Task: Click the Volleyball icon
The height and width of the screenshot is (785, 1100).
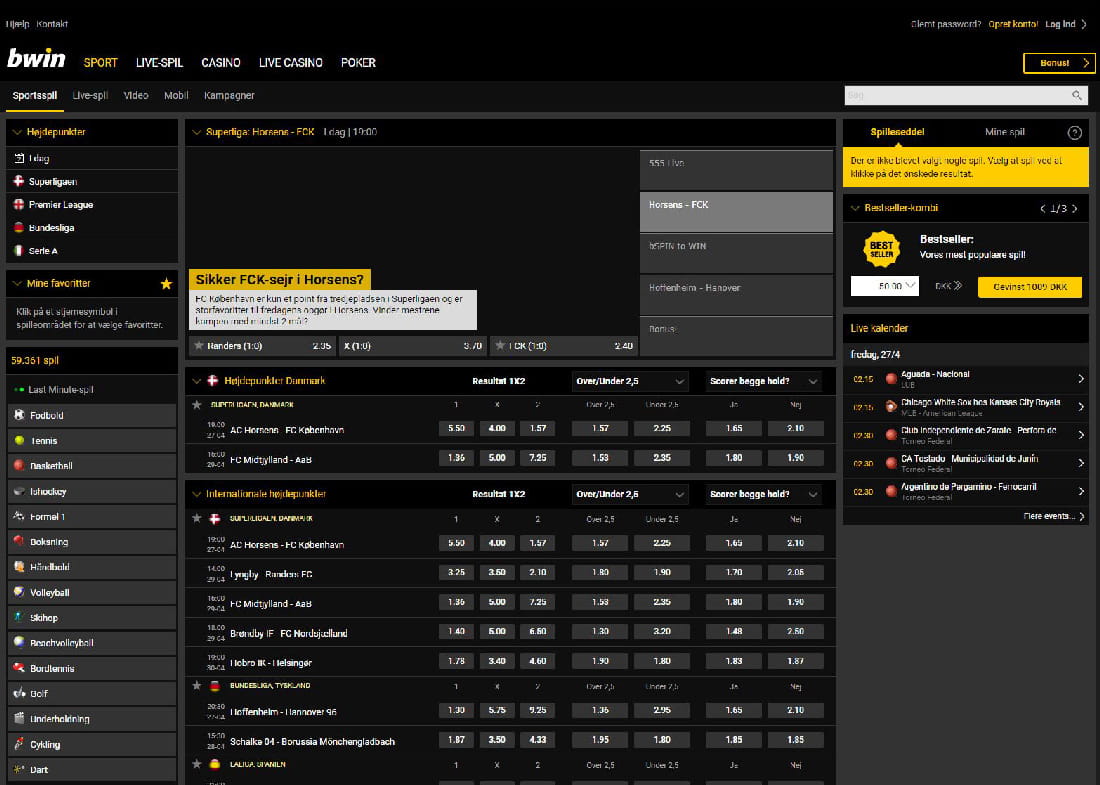Action: (20, 592)
